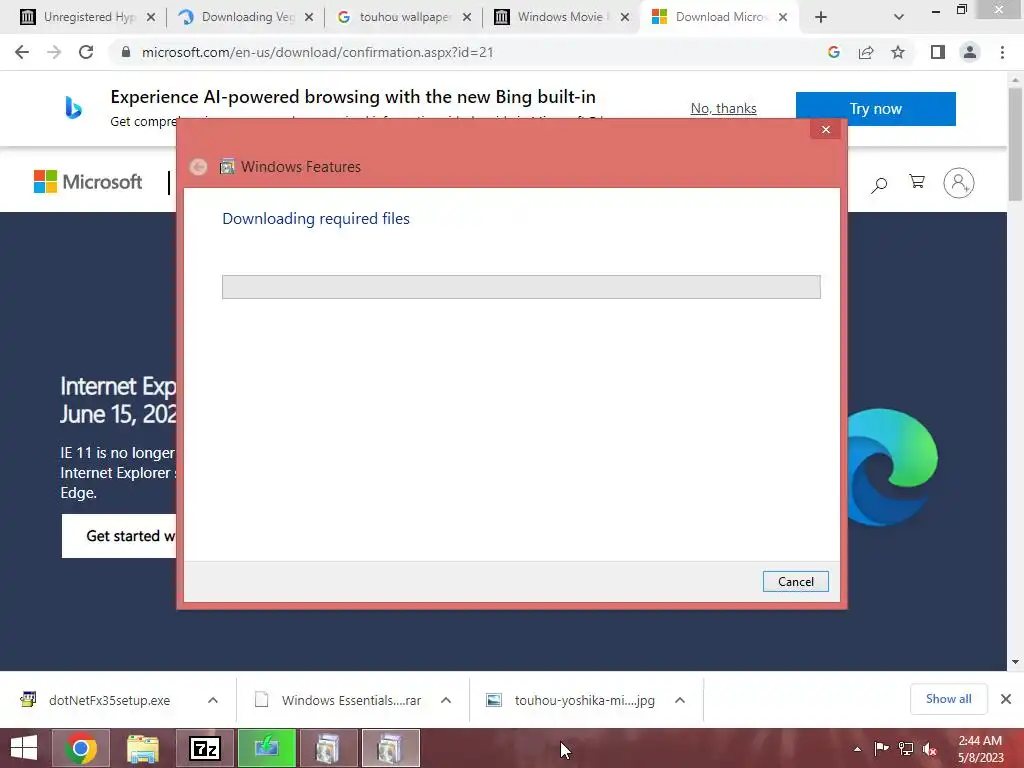This screenshot has width=1024, height=768.
Task: Click the Edge logo image
Action: [893, 466]
